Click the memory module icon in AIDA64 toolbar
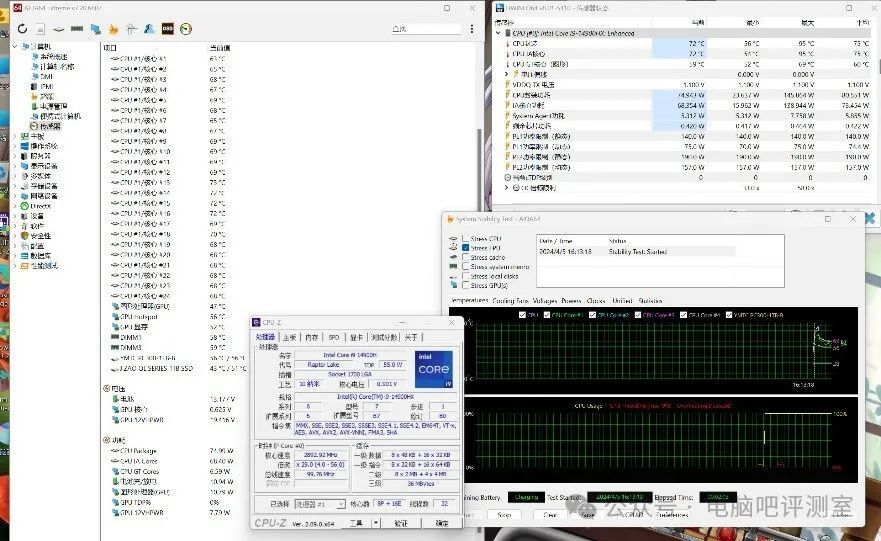Screen dimensions: 881x541 (x=77, y=28)
